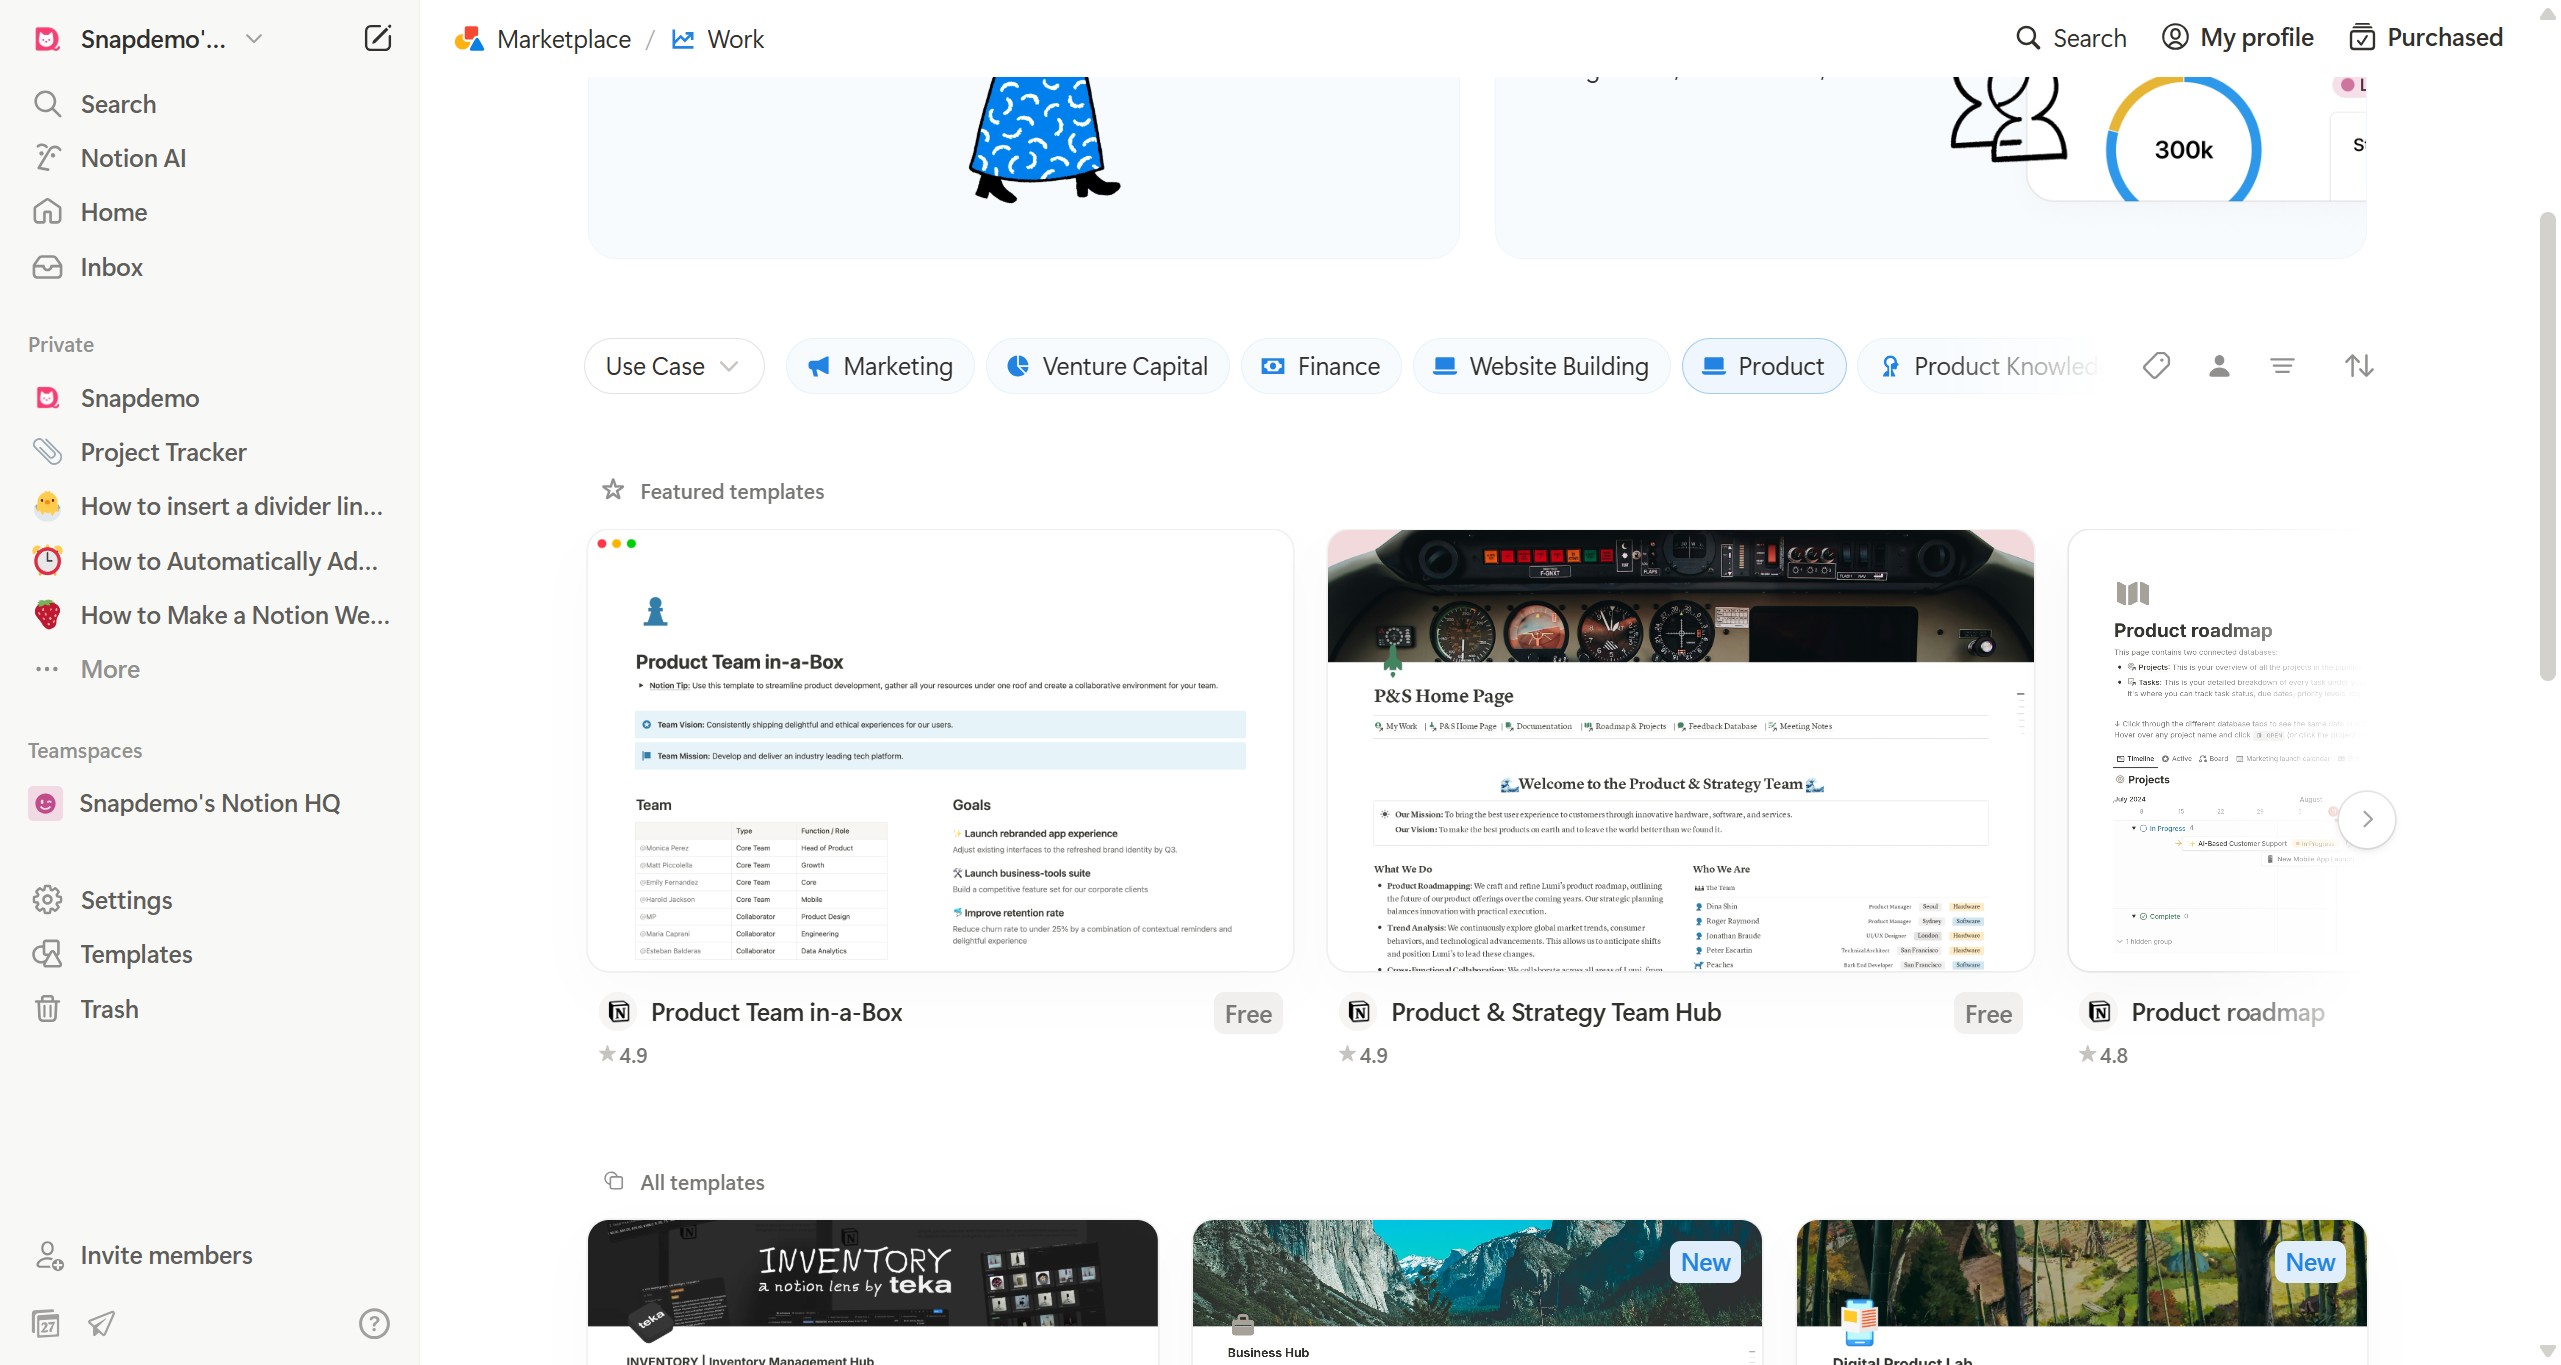Click Notion creator icon beside Product roadmap
This screenshot has width=2561, height=1365.
pos(2099,1012)
